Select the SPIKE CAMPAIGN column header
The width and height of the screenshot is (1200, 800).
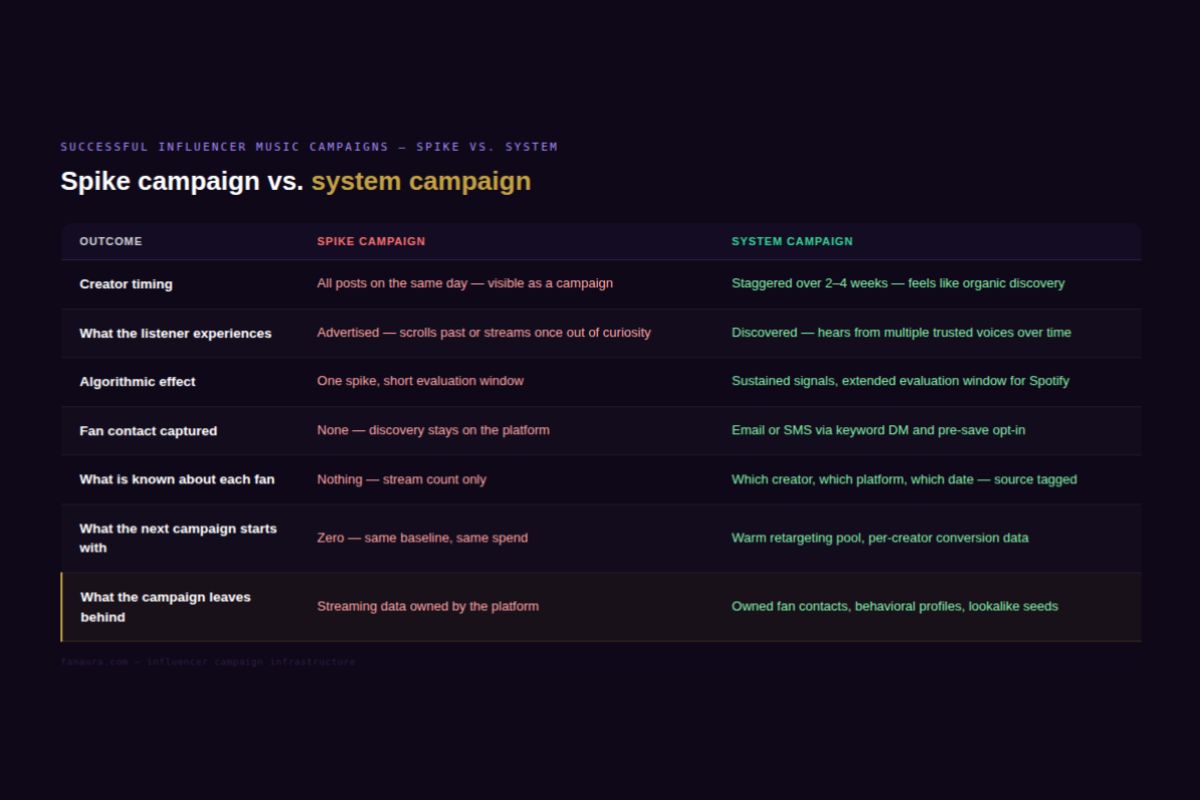point(371,241)
